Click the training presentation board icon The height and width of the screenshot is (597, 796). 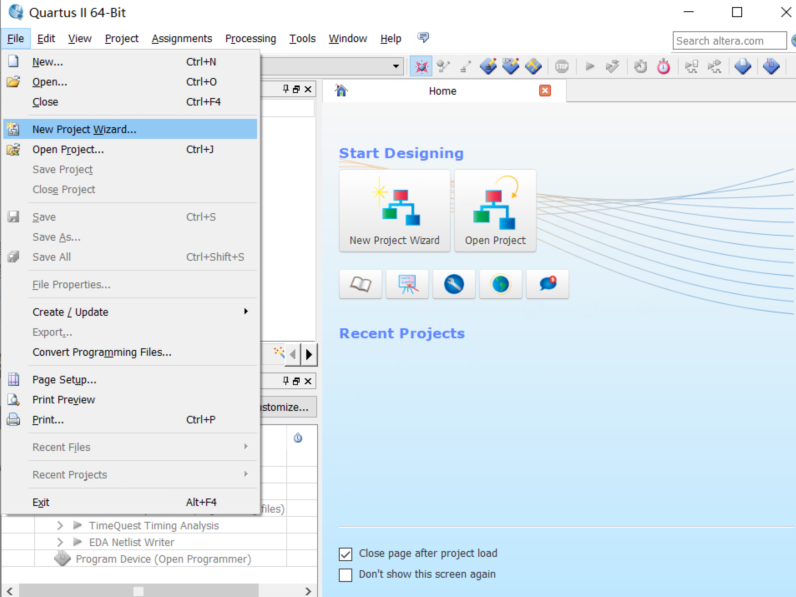click(407, 284)
